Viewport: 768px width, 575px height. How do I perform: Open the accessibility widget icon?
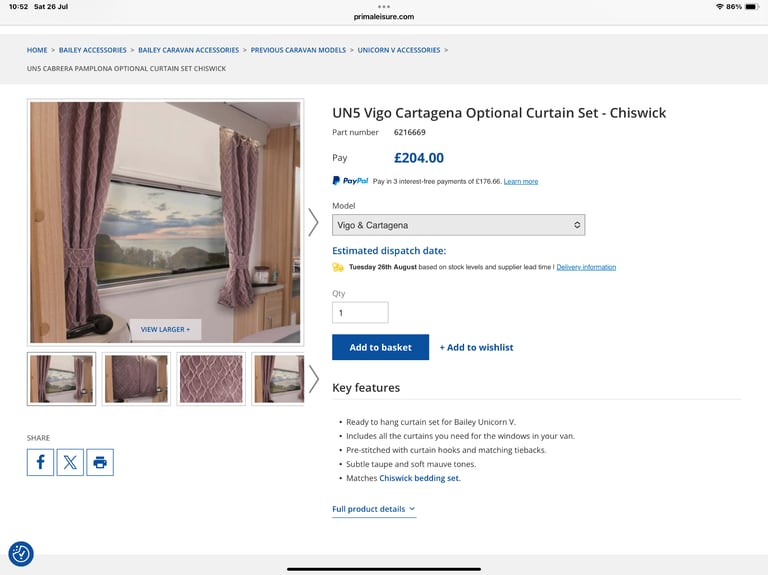coord(21,554)
